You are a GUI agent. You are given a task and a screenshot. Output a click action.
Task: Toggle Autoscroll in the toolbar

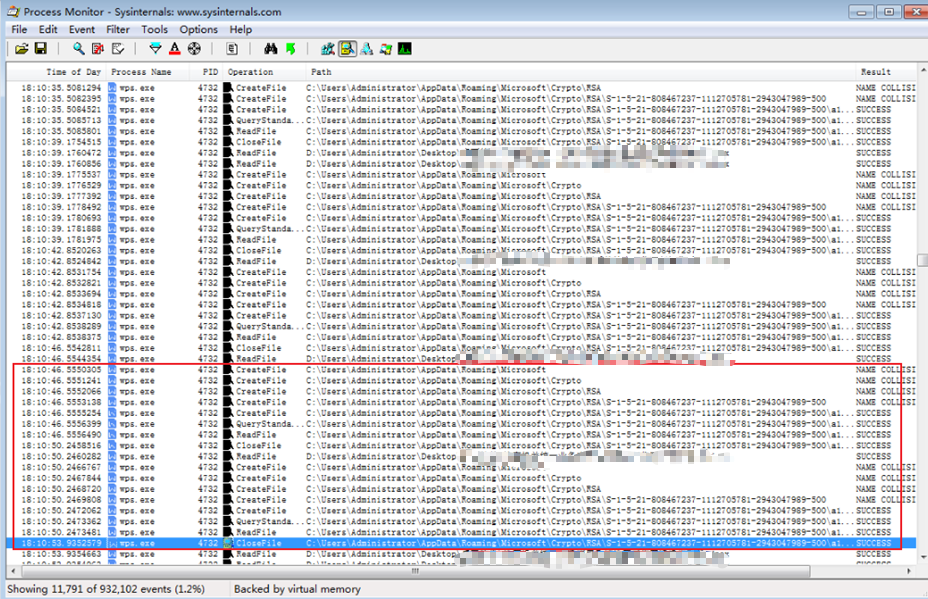tap(98, 49)
